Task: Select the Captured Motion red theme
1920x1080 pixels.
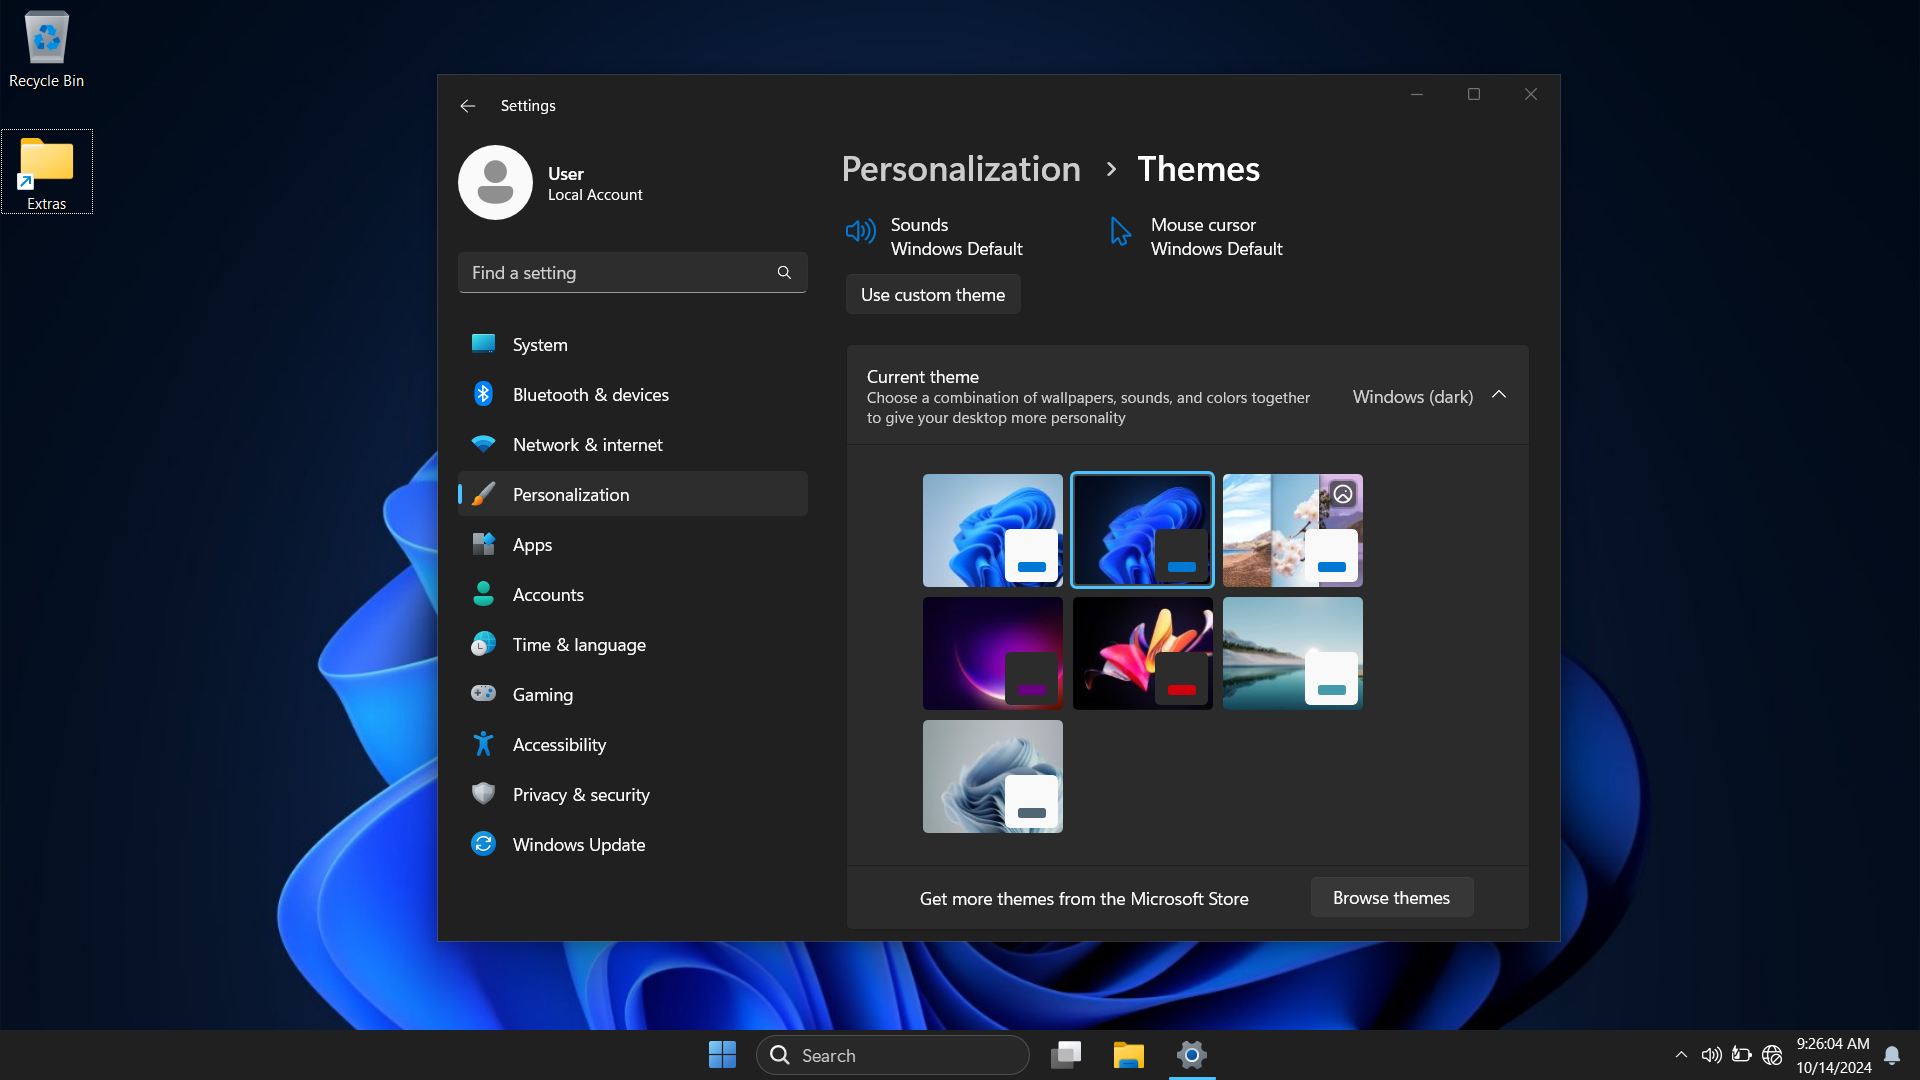Action: coord(1142,653)
